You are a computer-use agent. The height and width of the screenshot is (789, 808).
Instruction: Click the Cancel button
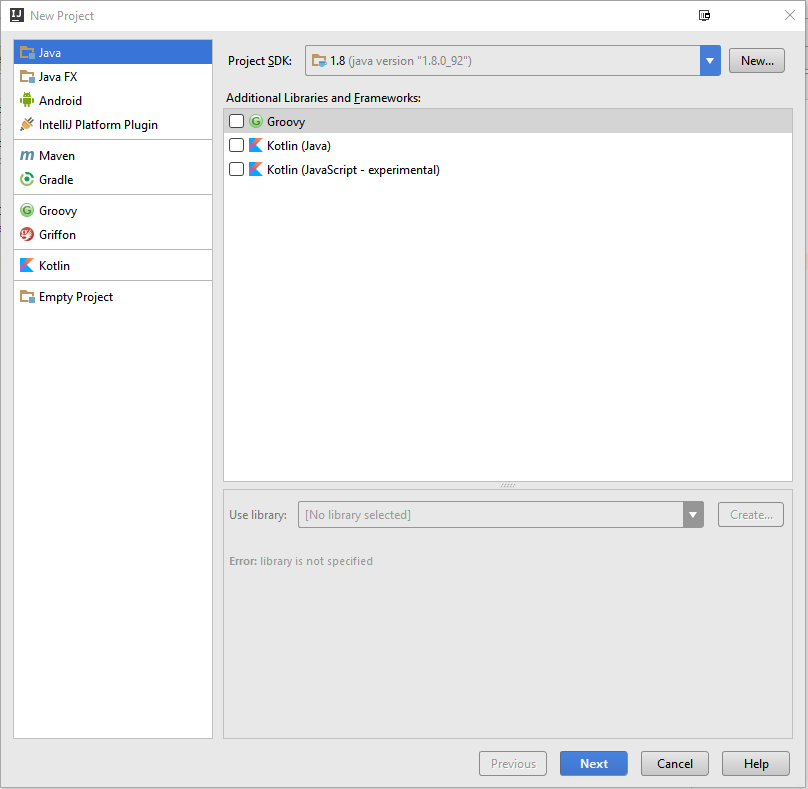pos(674,764)
